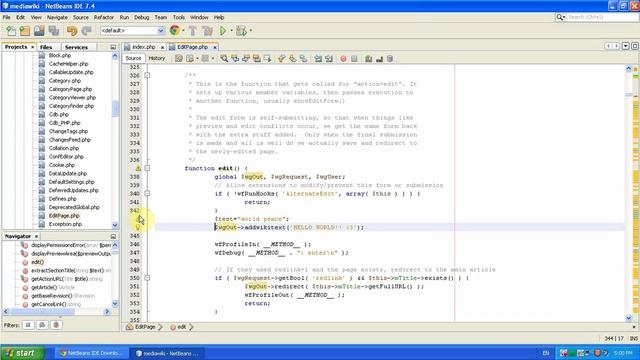Click the Next Bookmark icon
This screenshot has width=640, height=360.
click(292, 59)
